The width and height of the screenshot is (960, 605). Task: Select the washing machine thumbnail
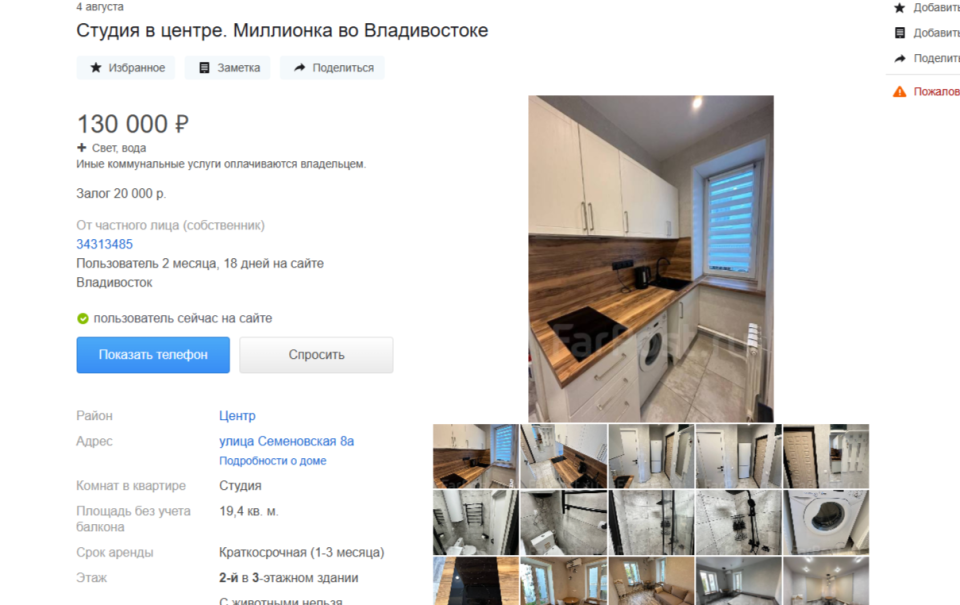(826, 522)
